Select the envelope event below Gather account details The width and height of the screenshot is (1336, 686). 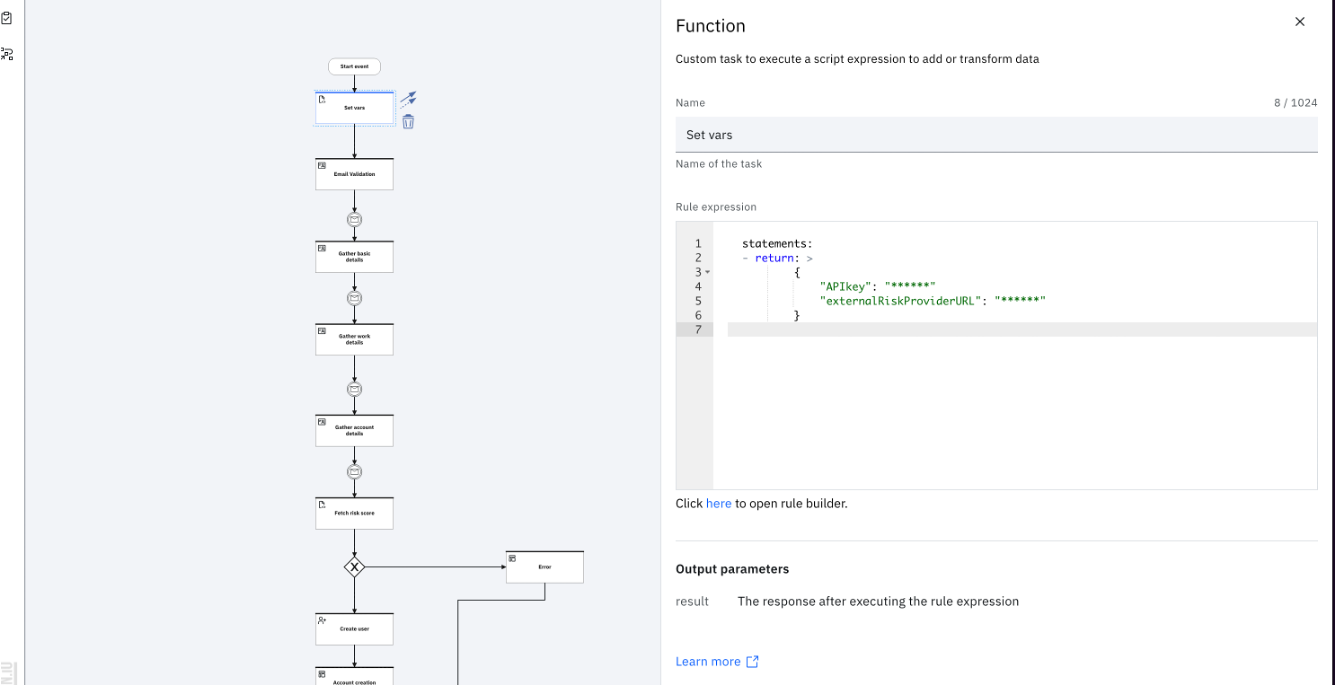click(354, 472)
